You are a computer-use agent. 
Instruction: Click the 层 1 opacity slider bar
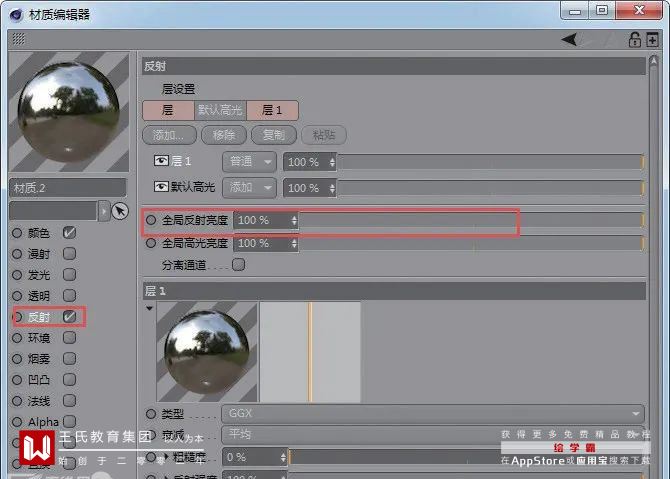tap(490, 162)
